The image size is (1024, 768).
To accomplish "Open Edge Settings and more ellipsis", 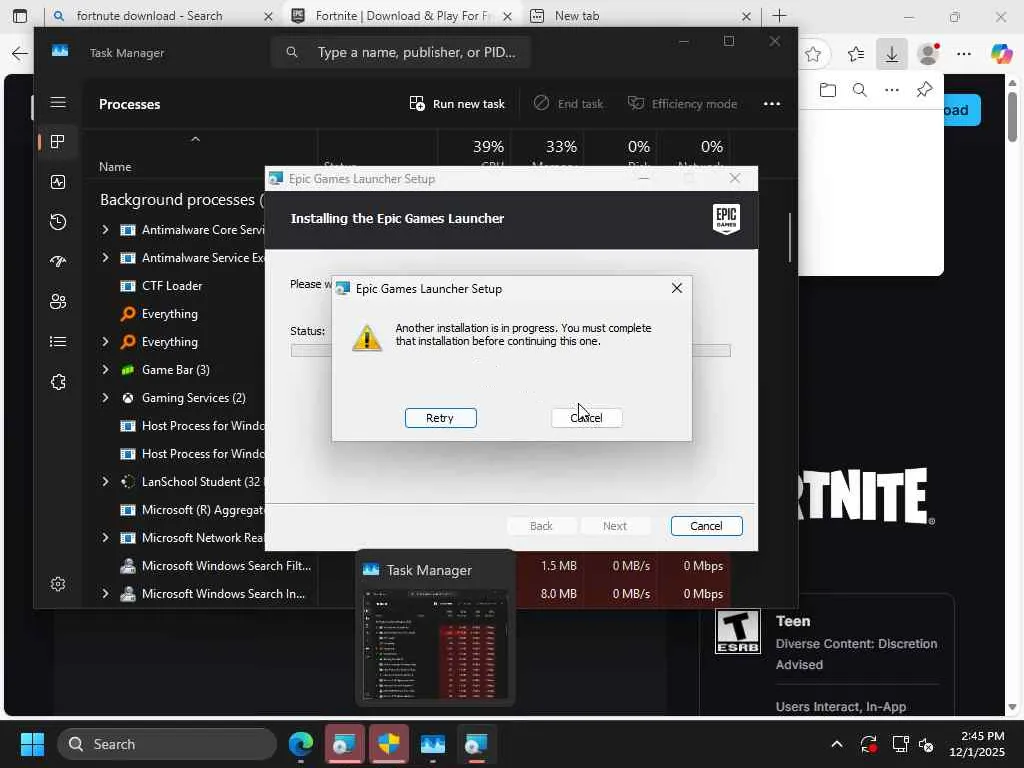I will tap(964, 54).
